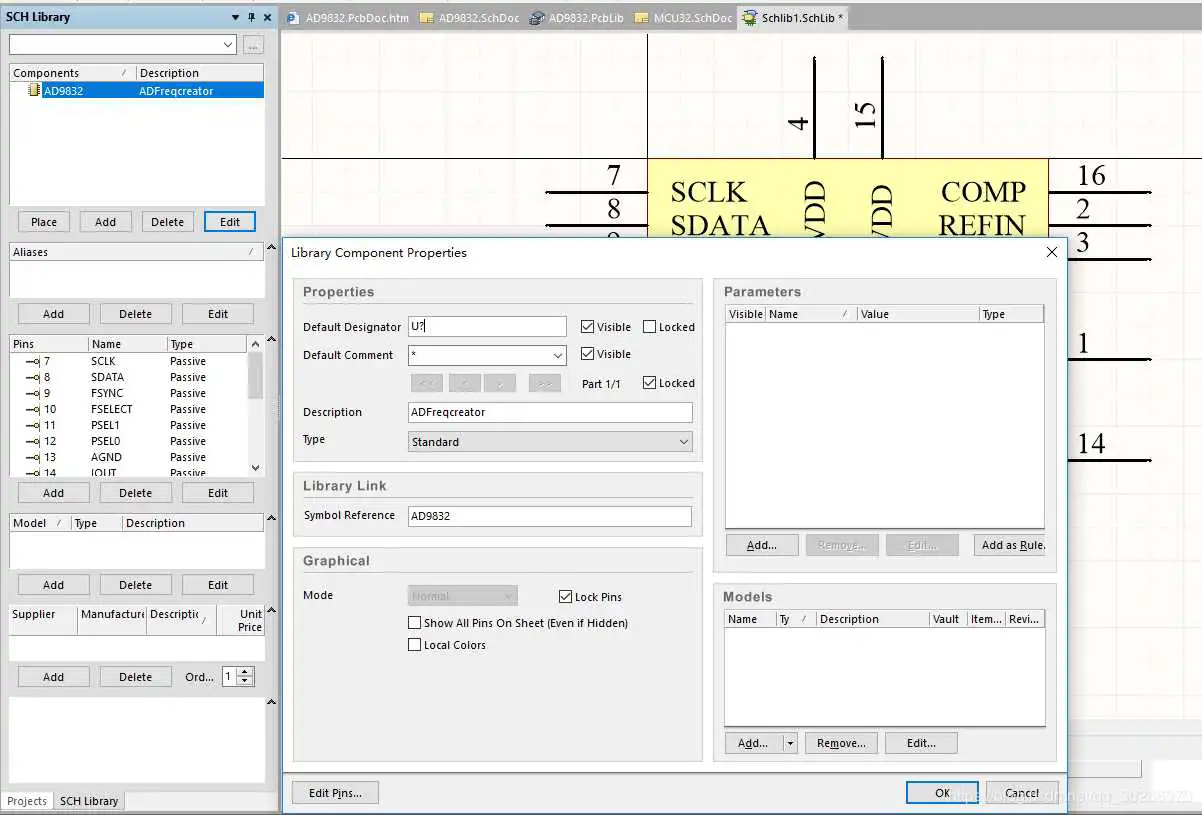
Task: Click the Default Designator input field
Action: (x=487, y=327)
